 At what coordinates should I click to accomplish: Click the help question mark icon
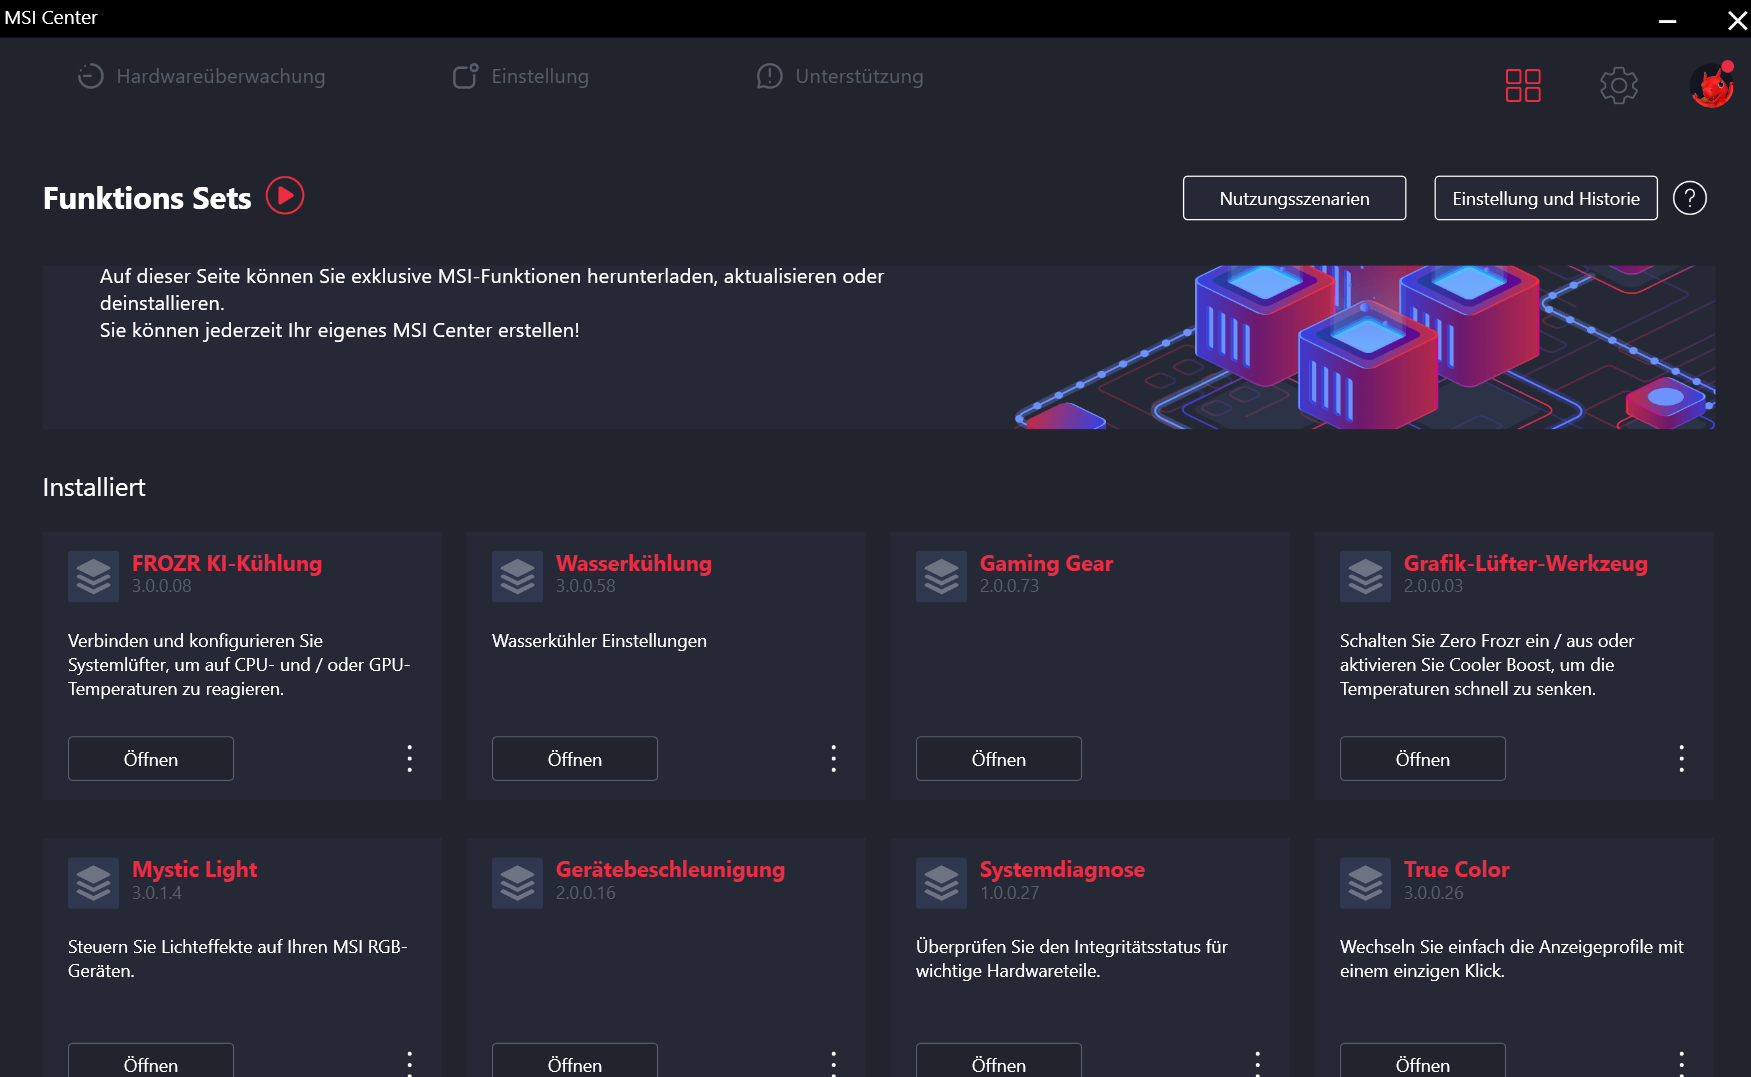tap(1690, 198)
